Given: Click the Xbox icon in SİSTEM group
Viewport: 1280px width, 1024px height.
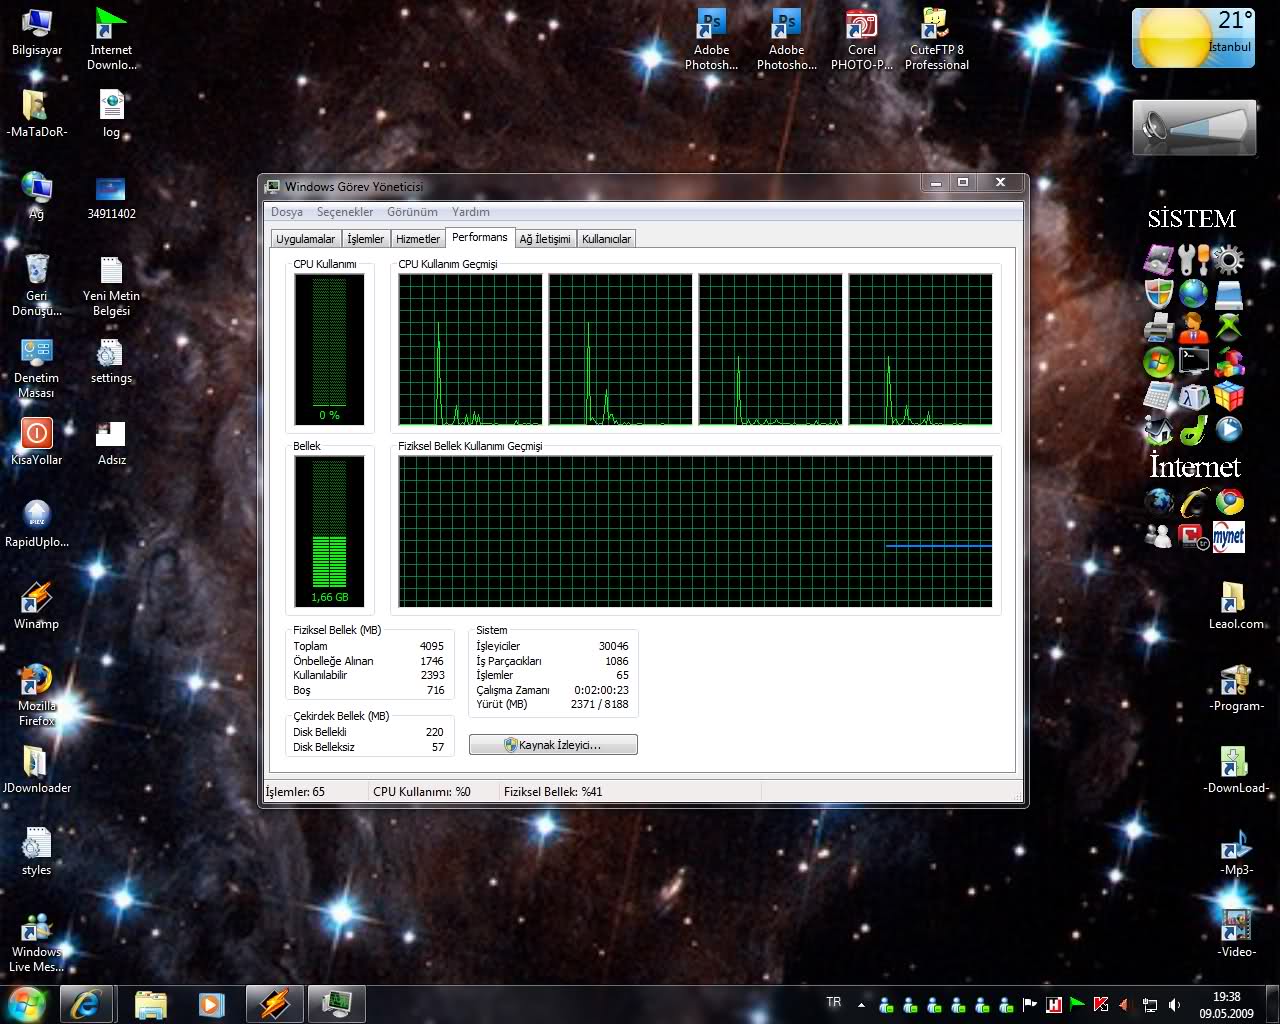Looking at the screenshot, I should (x=1229, y=327).
